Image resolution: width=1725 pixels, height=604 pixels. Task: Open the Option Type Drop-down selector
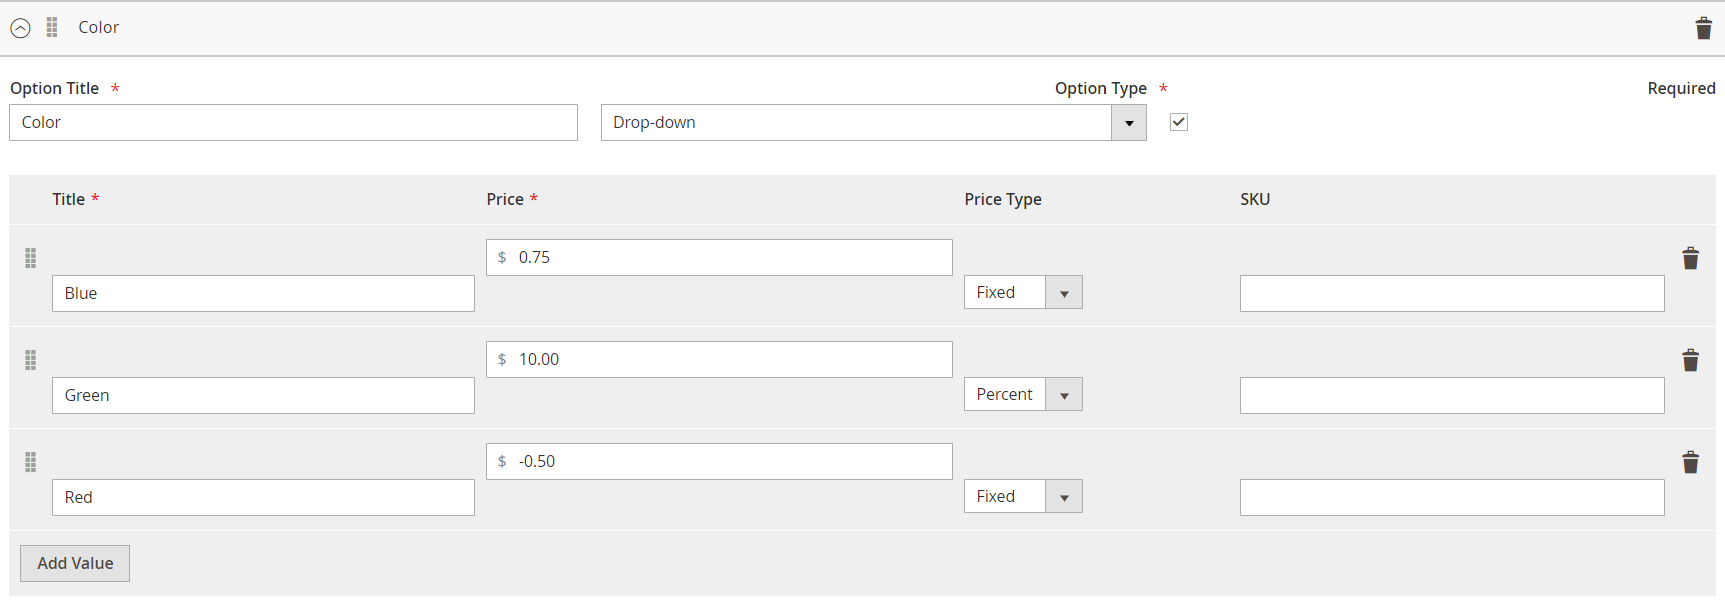pyautogui.click(x=873, y=123)
